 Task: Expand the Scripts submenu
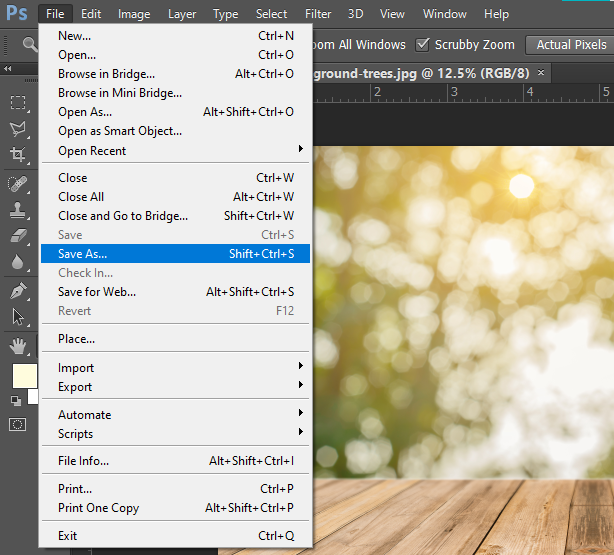[x=175, y=434]
